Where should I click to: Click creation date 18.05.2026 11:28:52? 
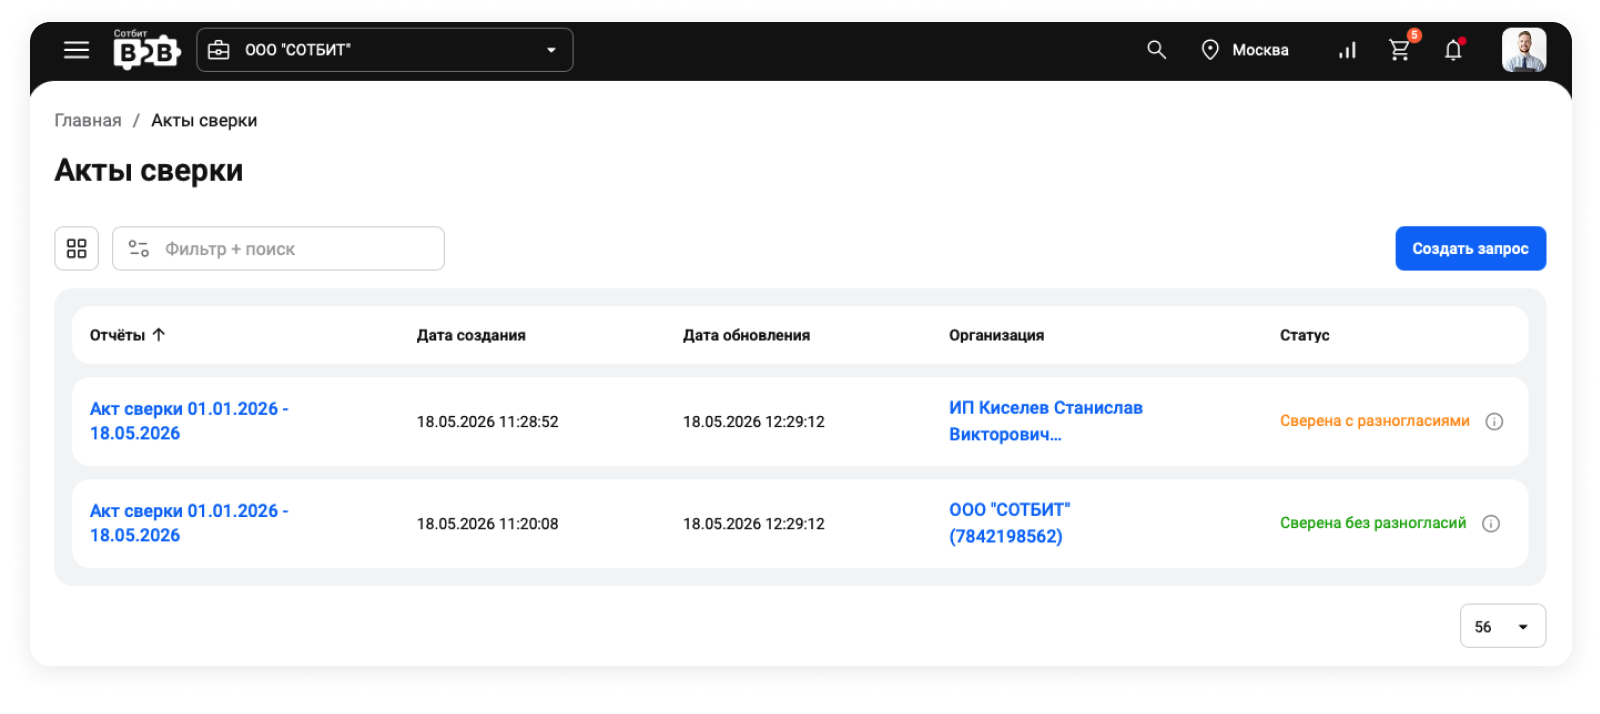pos(488,422)
